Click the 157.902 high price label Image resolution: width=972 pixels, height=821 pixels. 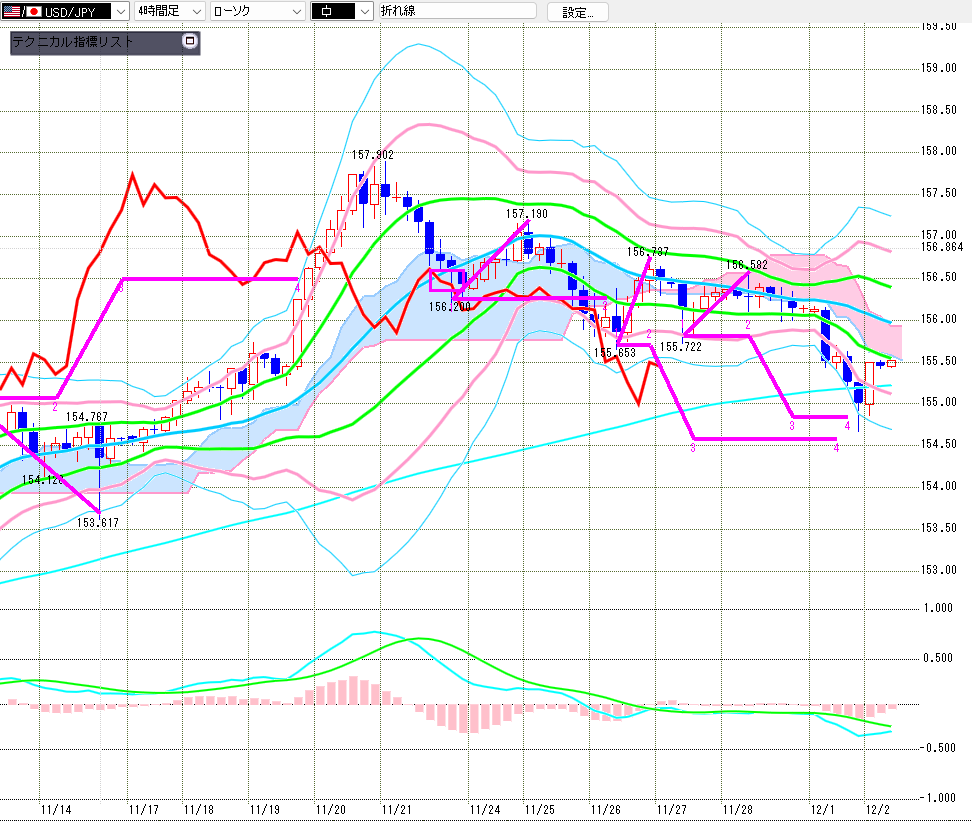[x=372, y=155]
